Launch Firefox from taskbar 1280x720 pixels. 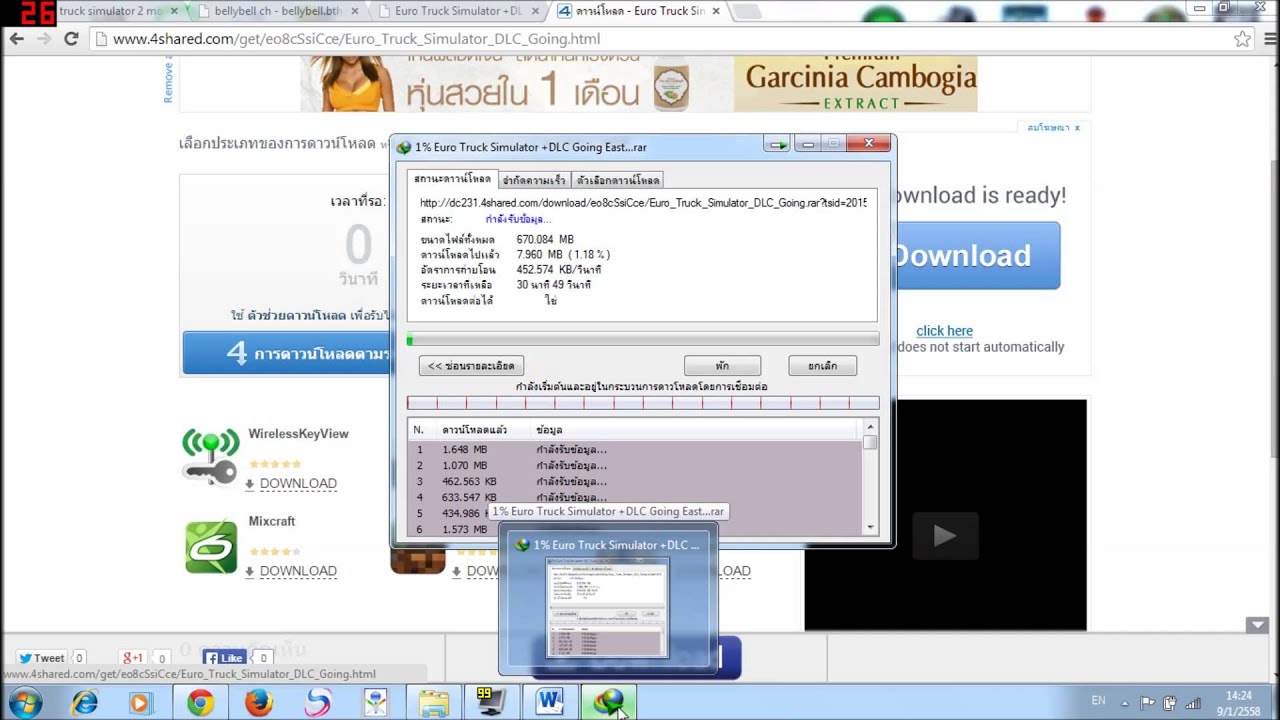click(258, 703)
